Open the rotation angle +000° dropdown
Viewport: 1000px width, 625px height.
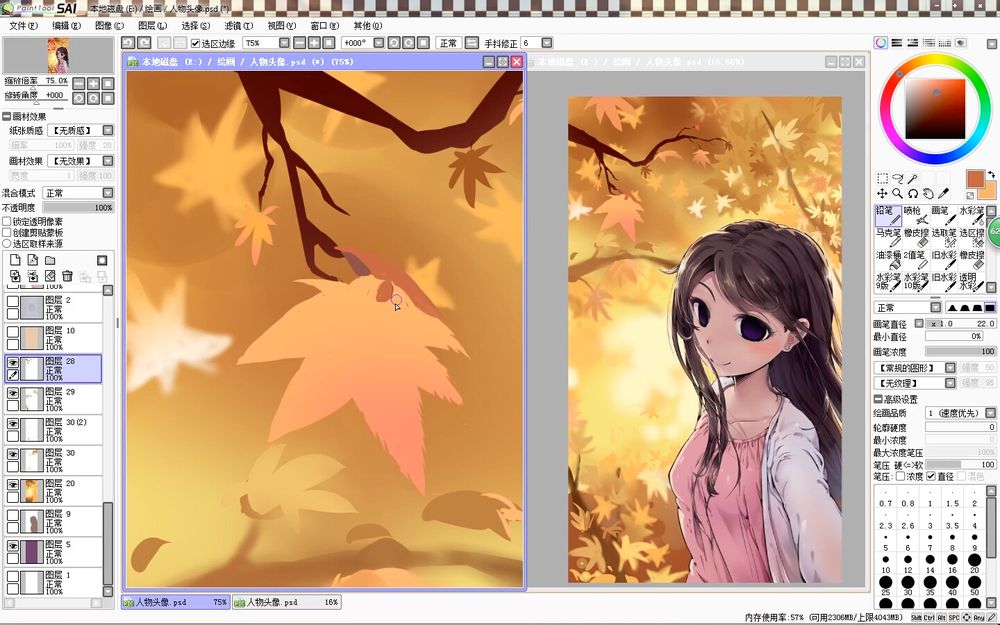coord(379,43)
